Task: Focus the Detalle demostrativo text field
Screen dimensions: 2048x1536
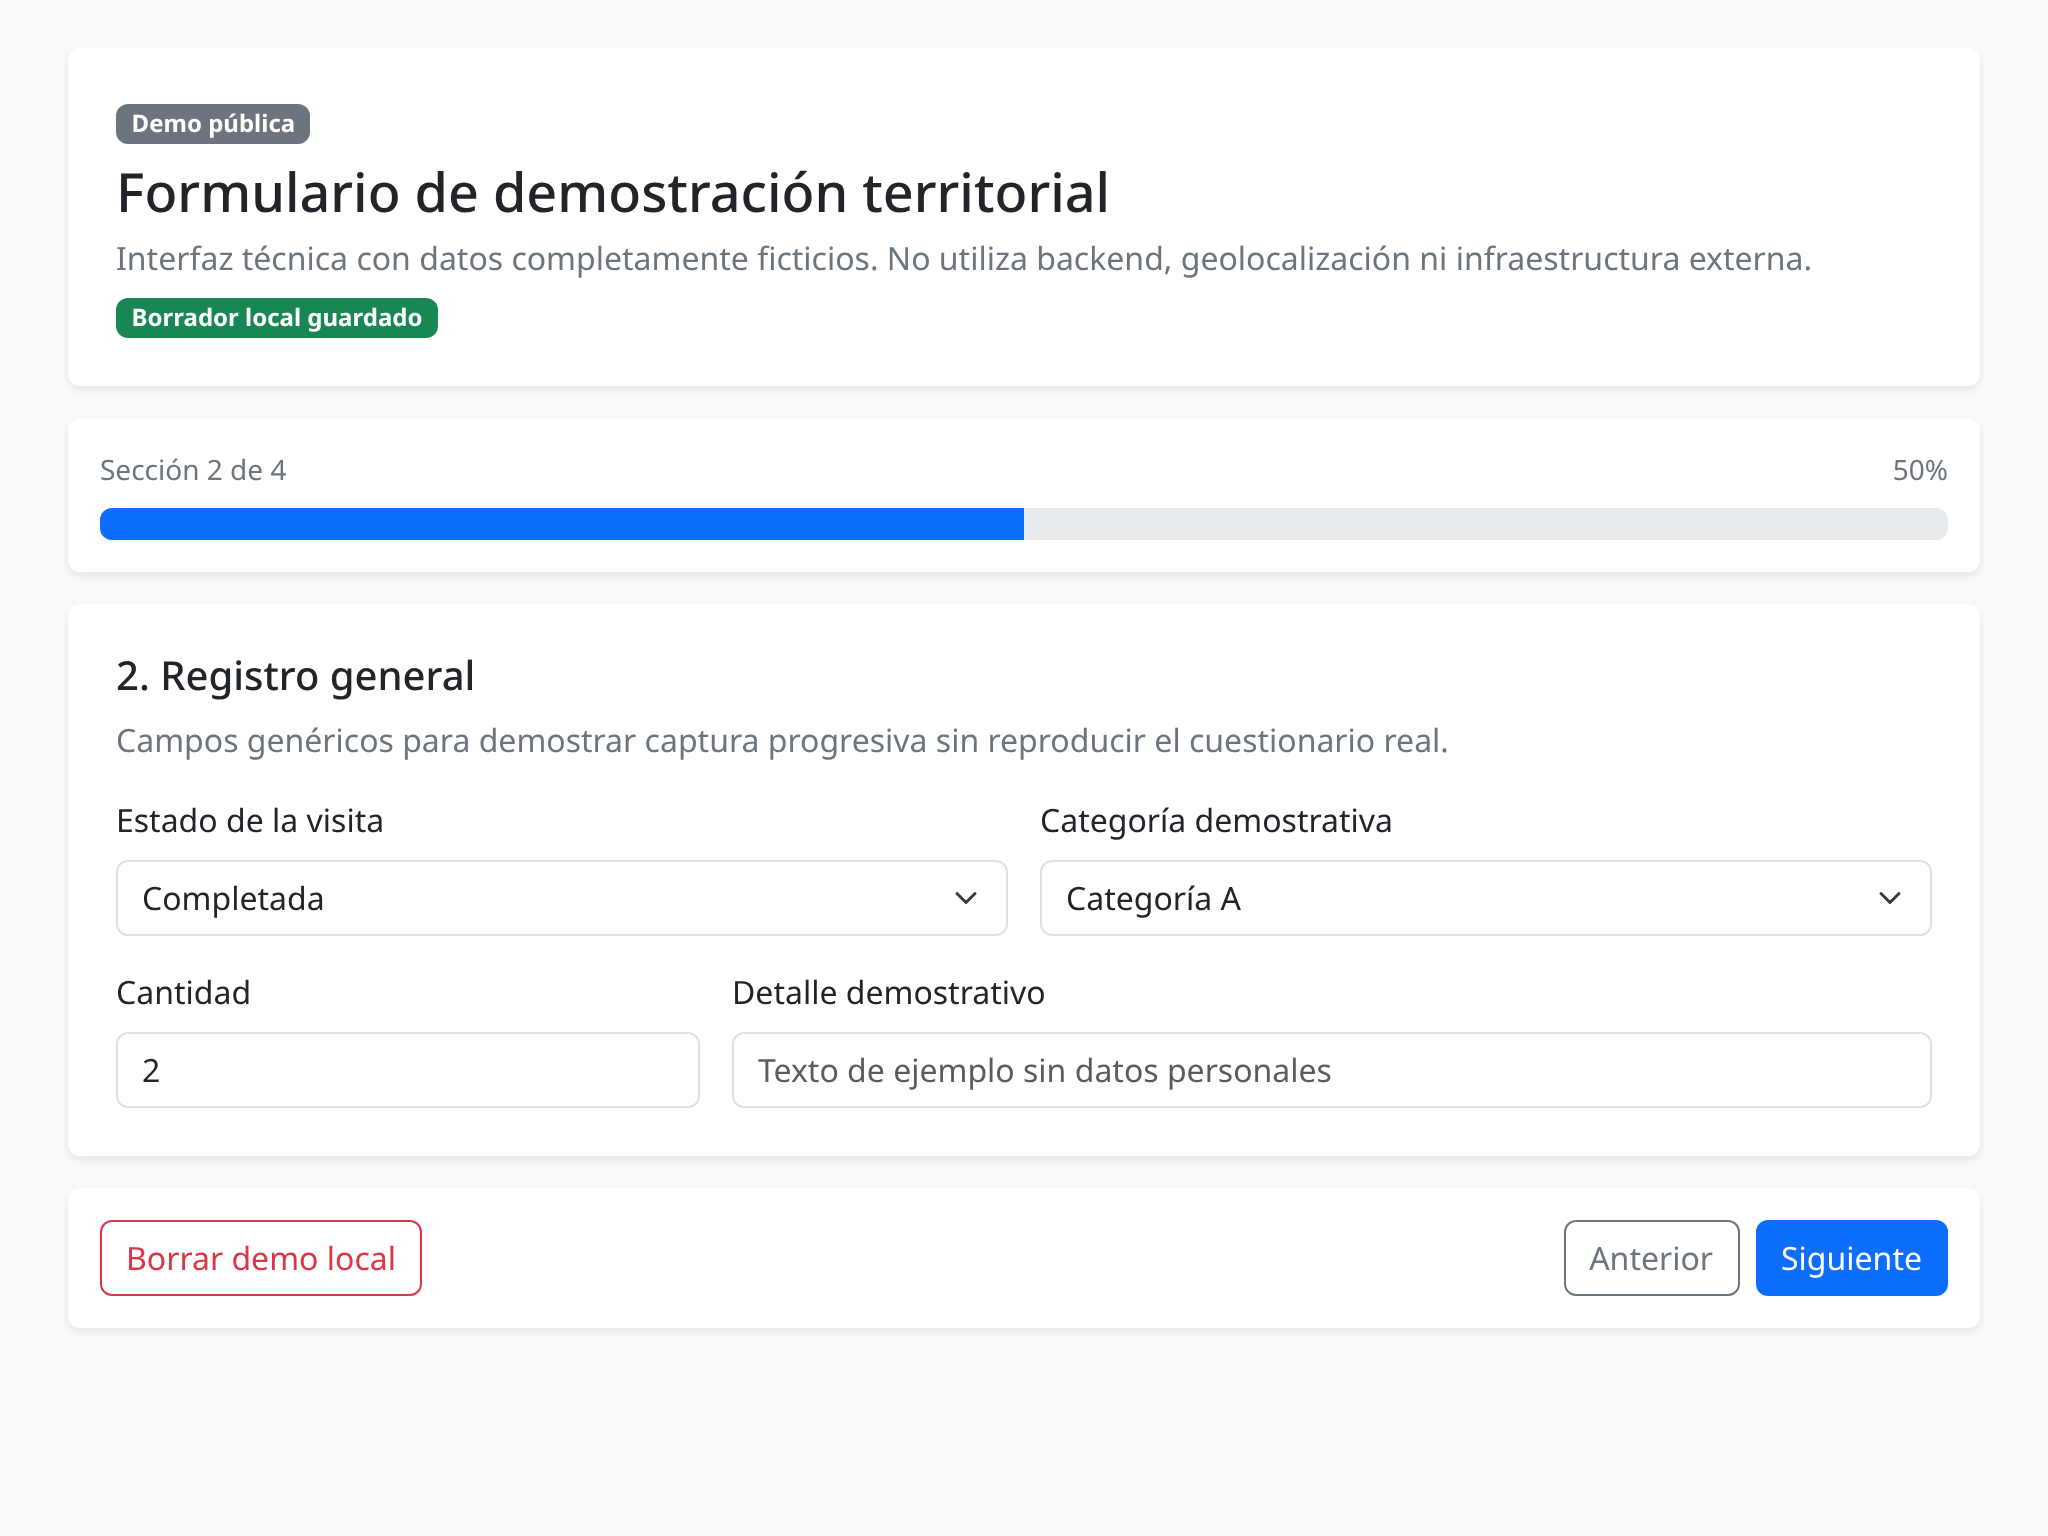Action: [x=1331, y=1070]
